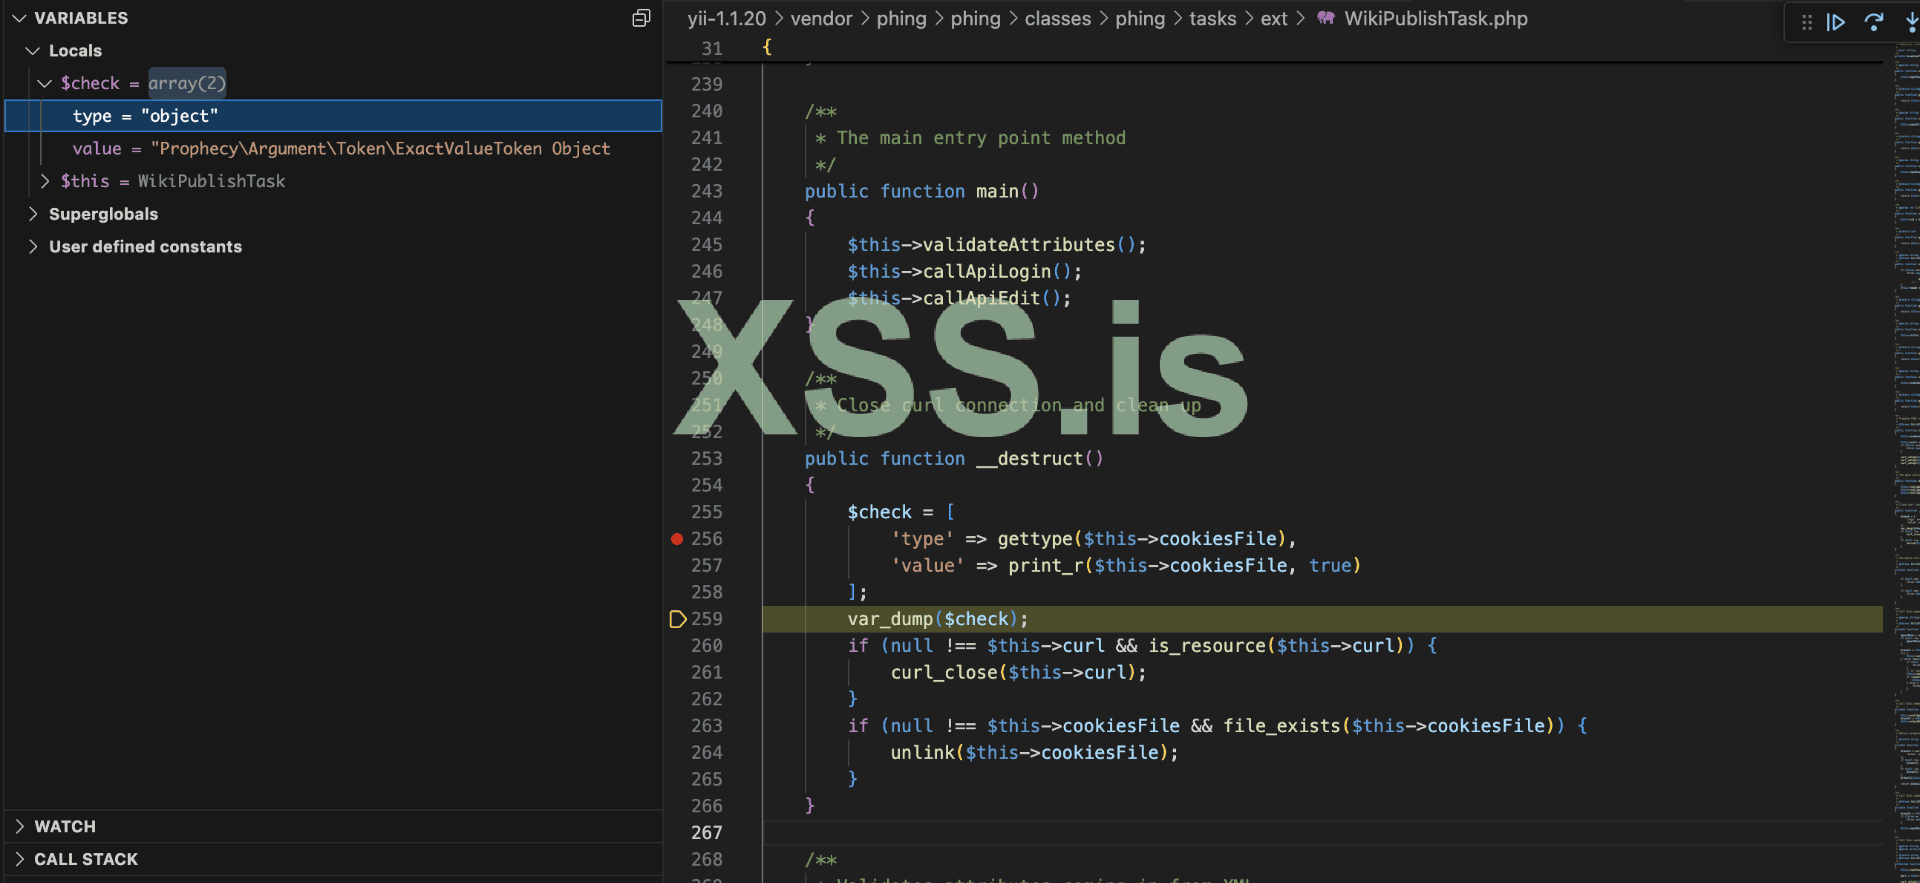
Task: Click the $this->validateAttributes() call
Action: click(997, 245)
